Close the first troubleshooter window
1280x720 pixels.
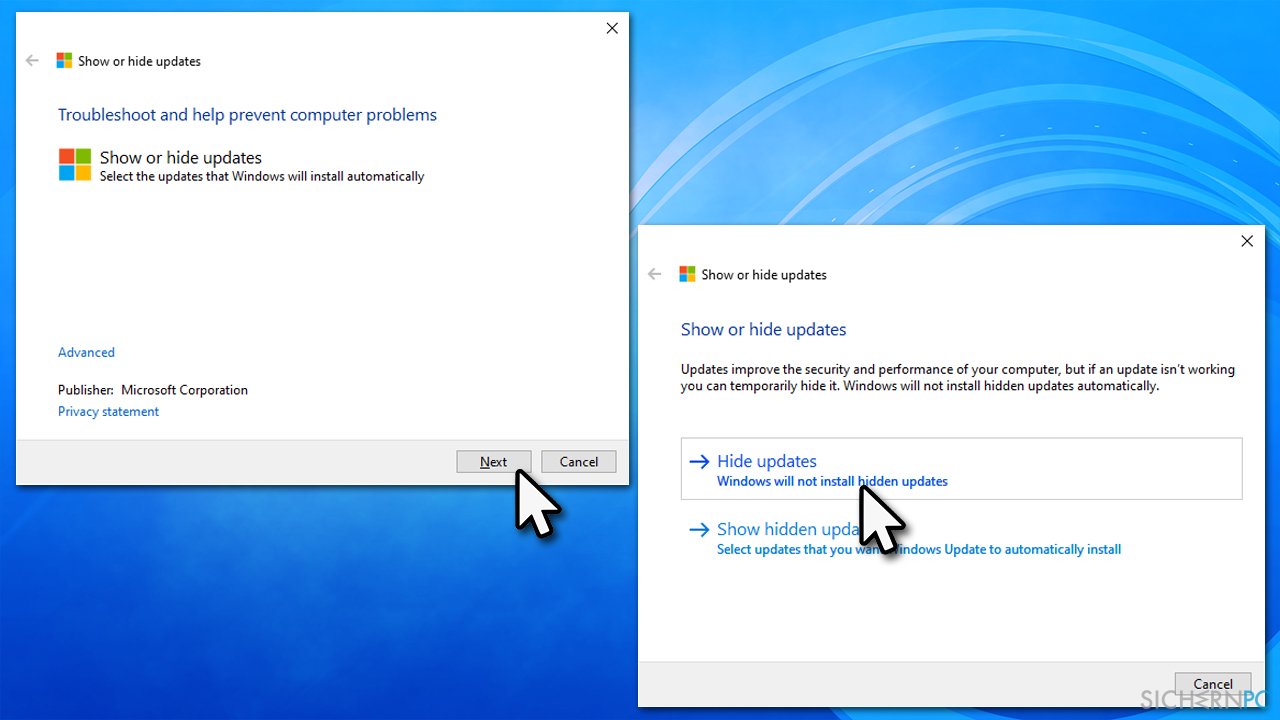612,28
